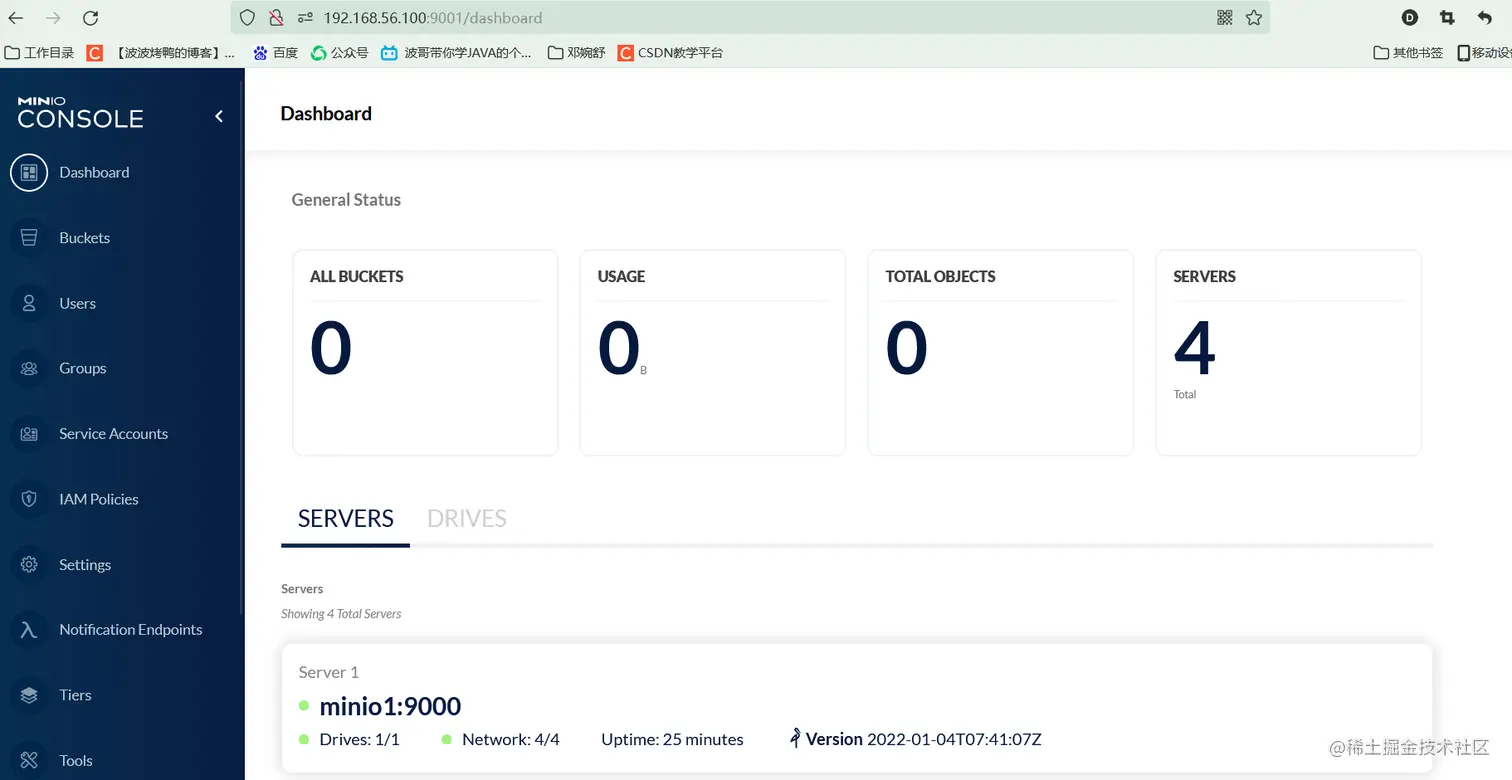Switch to the DRIVES tab
This screenshot has height=780, width=1512.
[466, 519]
